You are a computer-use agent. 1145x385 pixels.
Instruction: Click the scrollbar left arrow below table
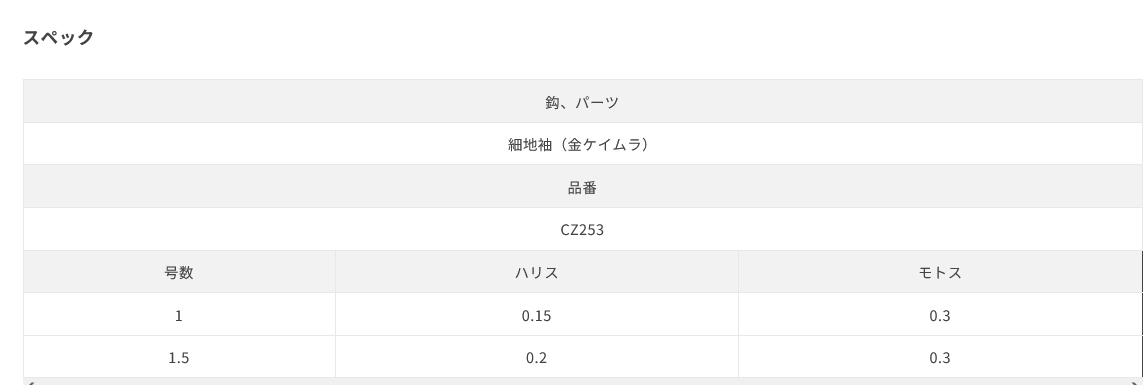(x=29, y=382)
